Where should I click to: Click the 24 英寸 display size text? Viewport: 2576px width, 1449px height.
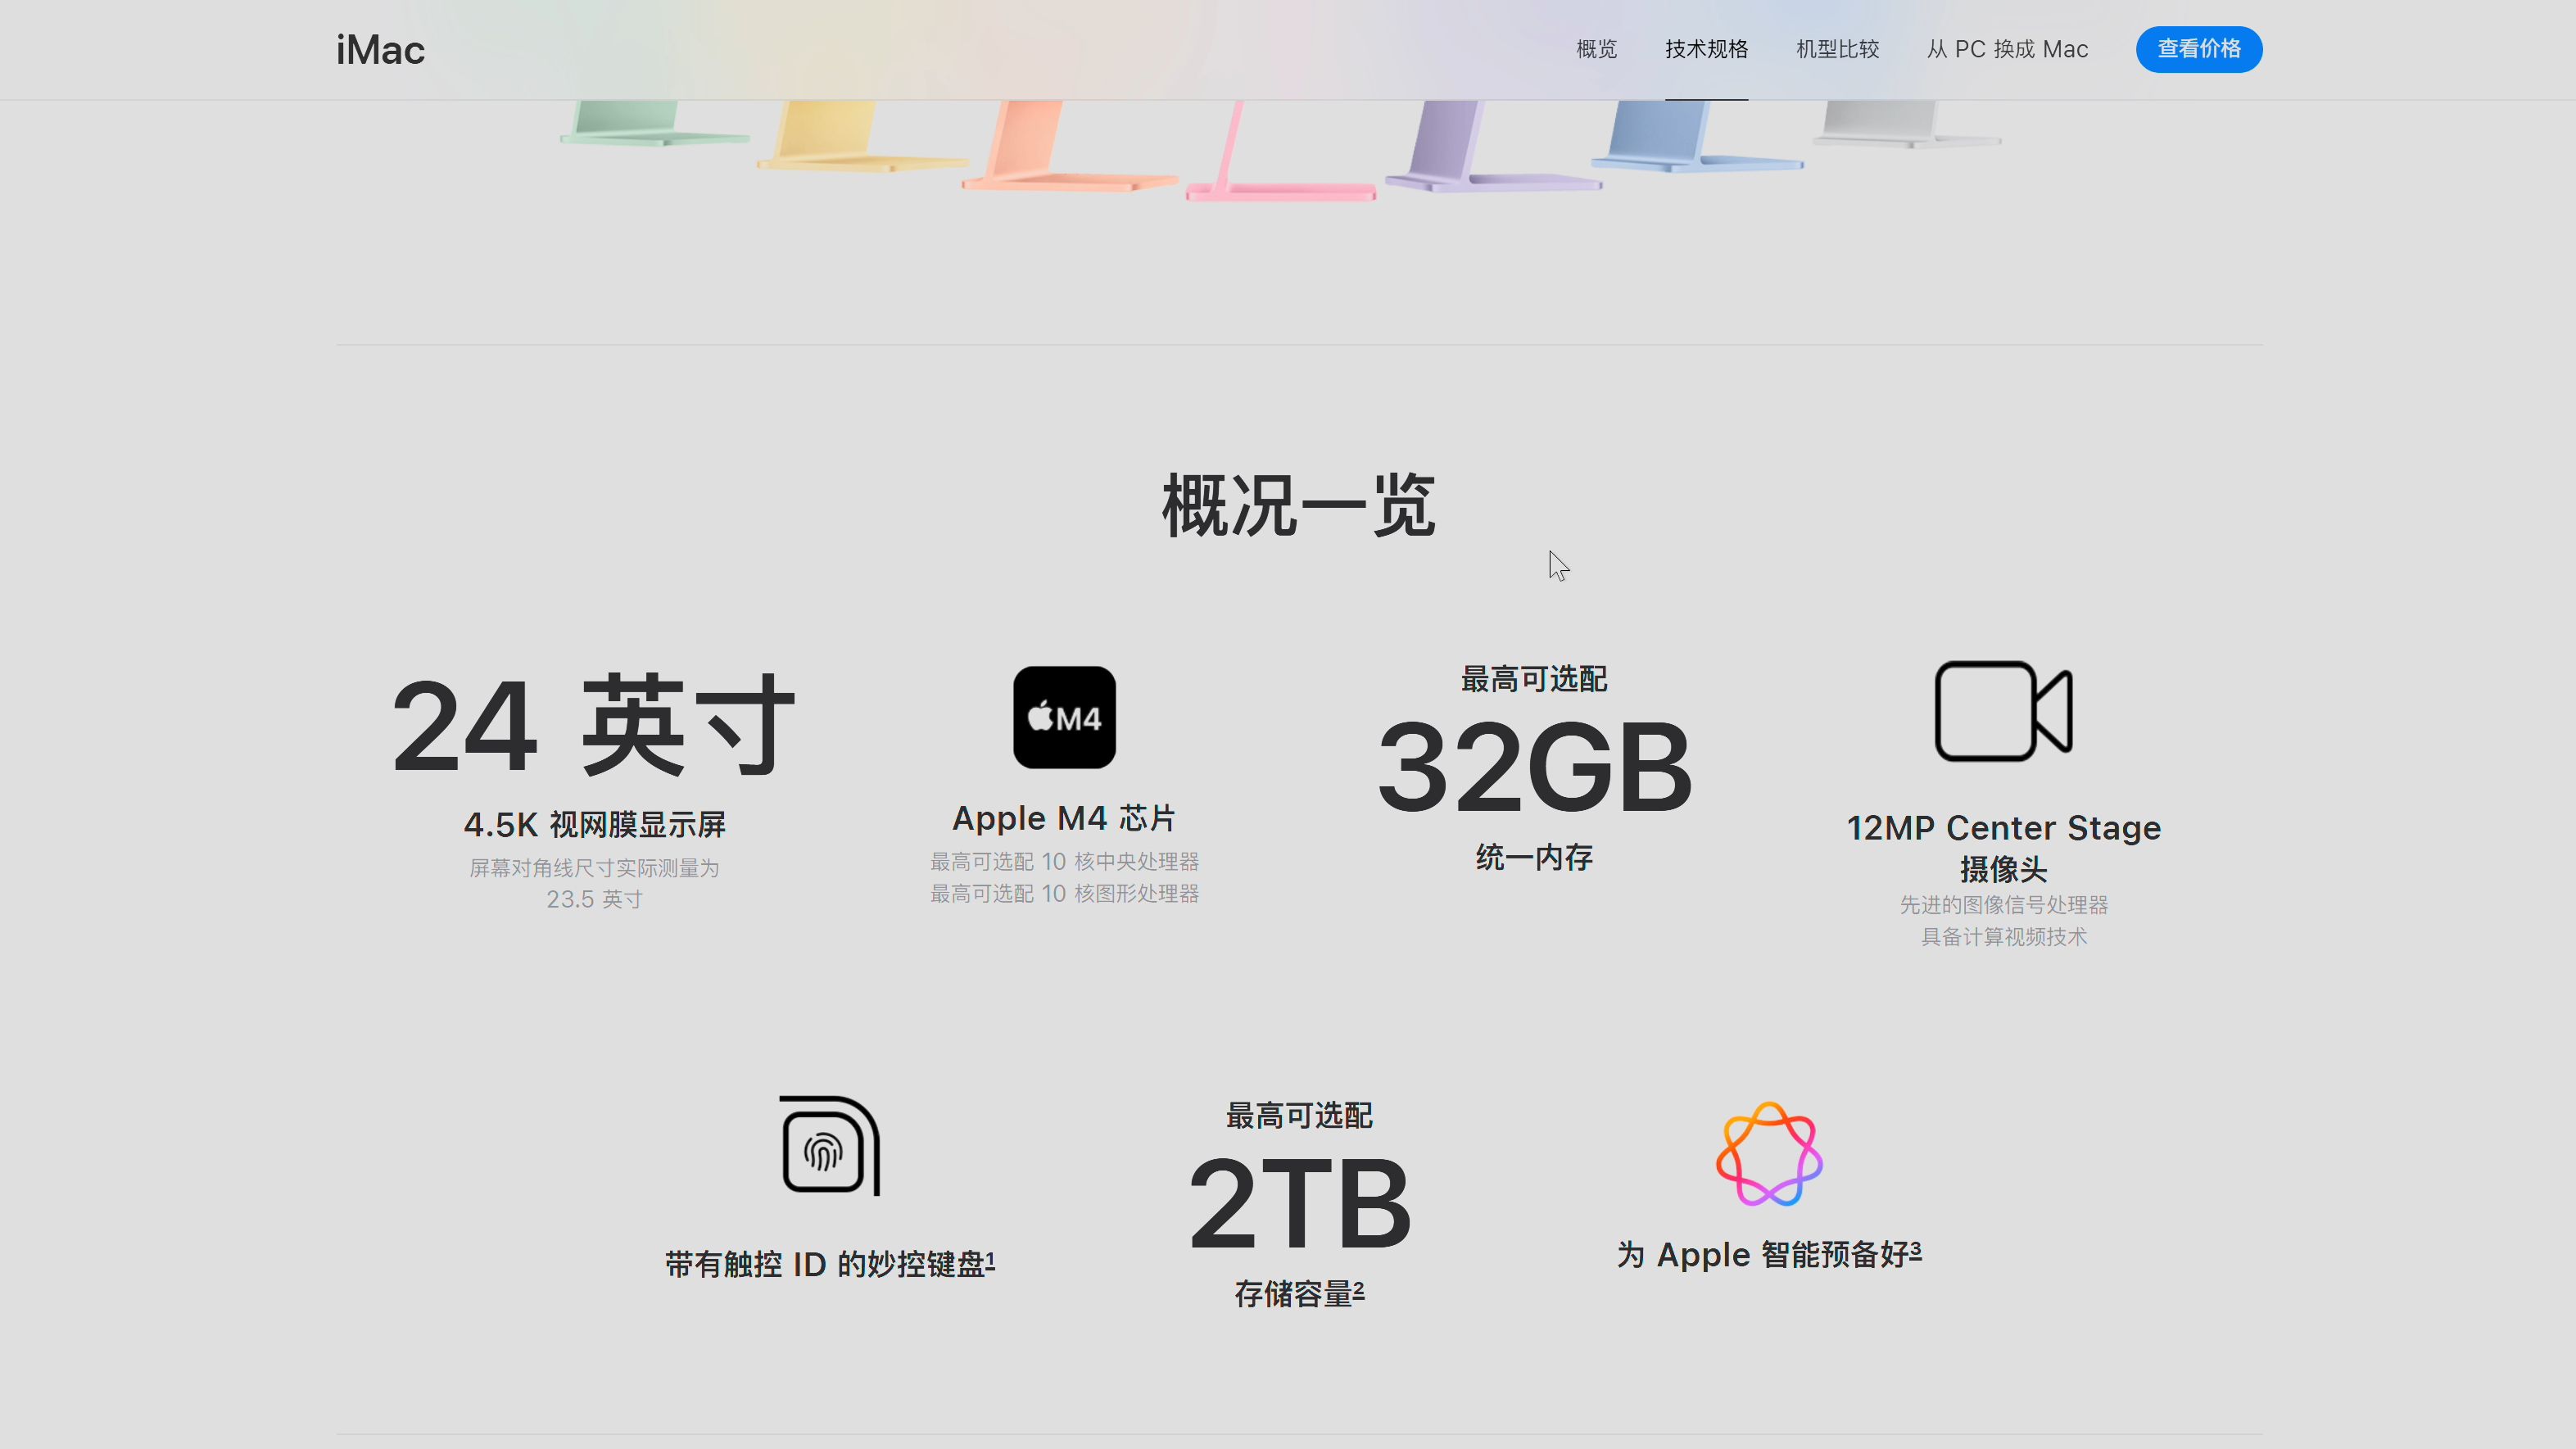click(x=594, y=726)
